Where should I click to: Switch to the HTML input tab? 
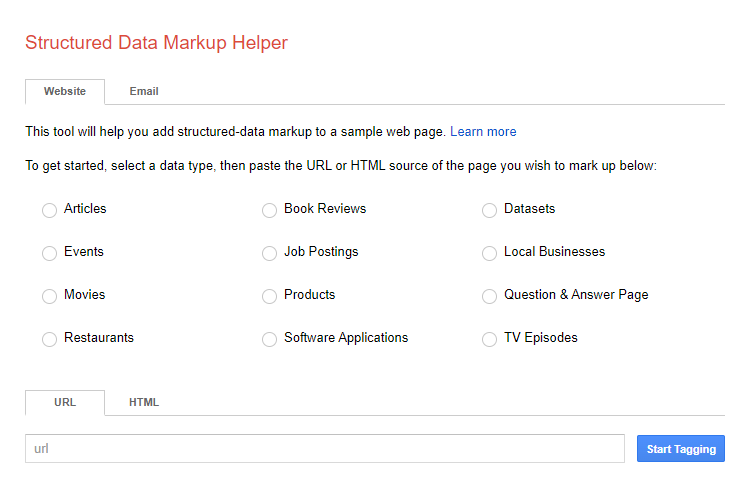pyautogui.click(x=144, y=402)
